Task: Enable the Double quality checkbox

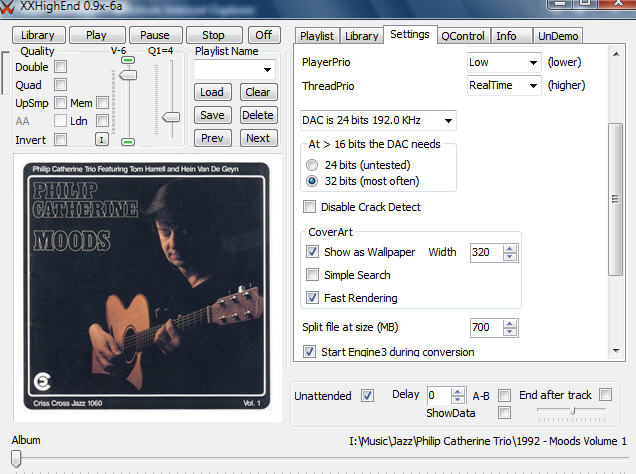Action: tap(60, 66)
